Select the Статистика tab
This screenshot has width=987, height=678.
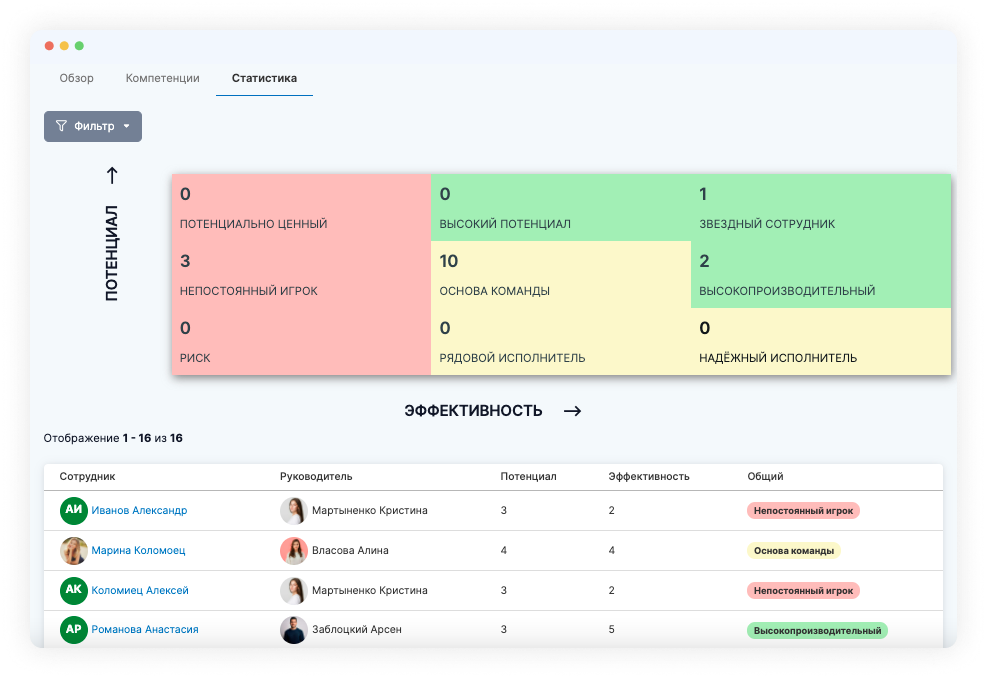[264, 78]
